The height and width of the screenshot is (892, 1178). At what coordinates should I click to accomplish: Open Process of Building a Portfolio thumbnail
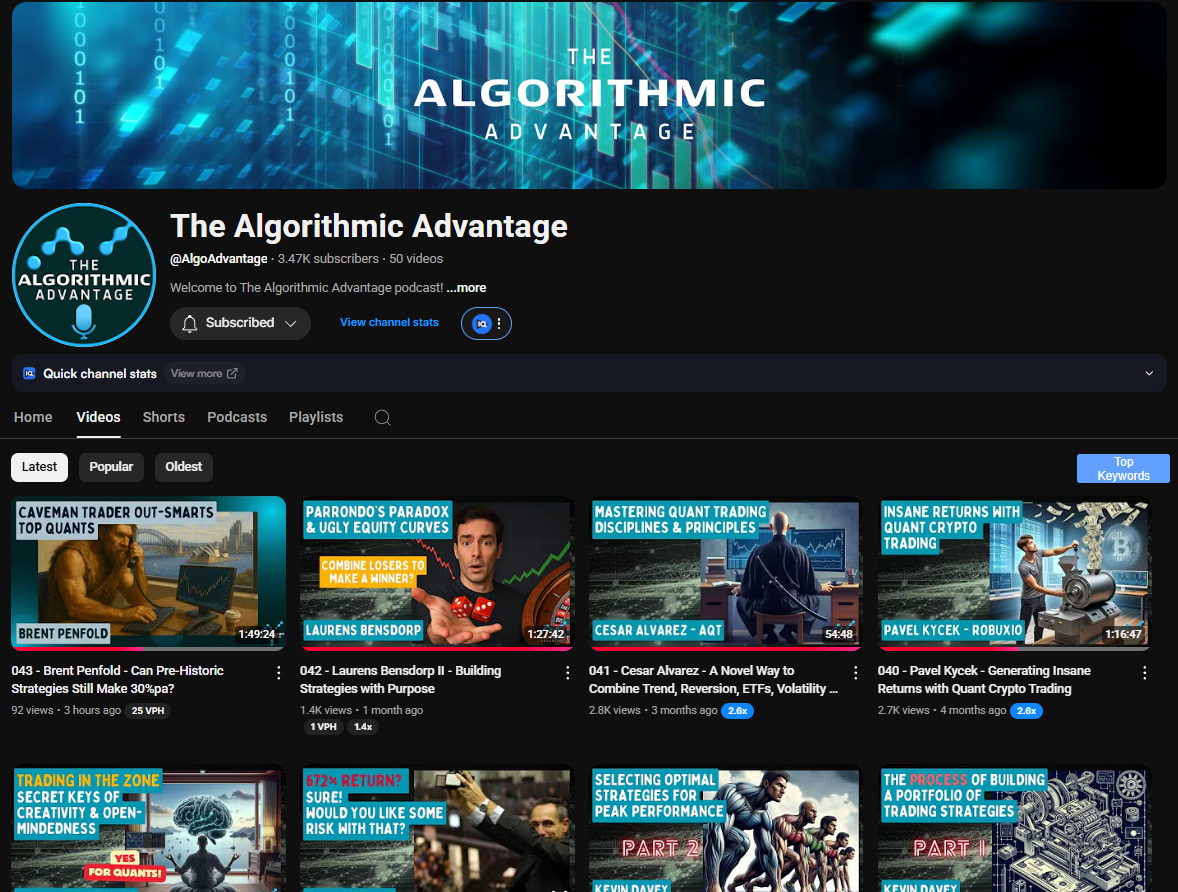point(1013,829)
